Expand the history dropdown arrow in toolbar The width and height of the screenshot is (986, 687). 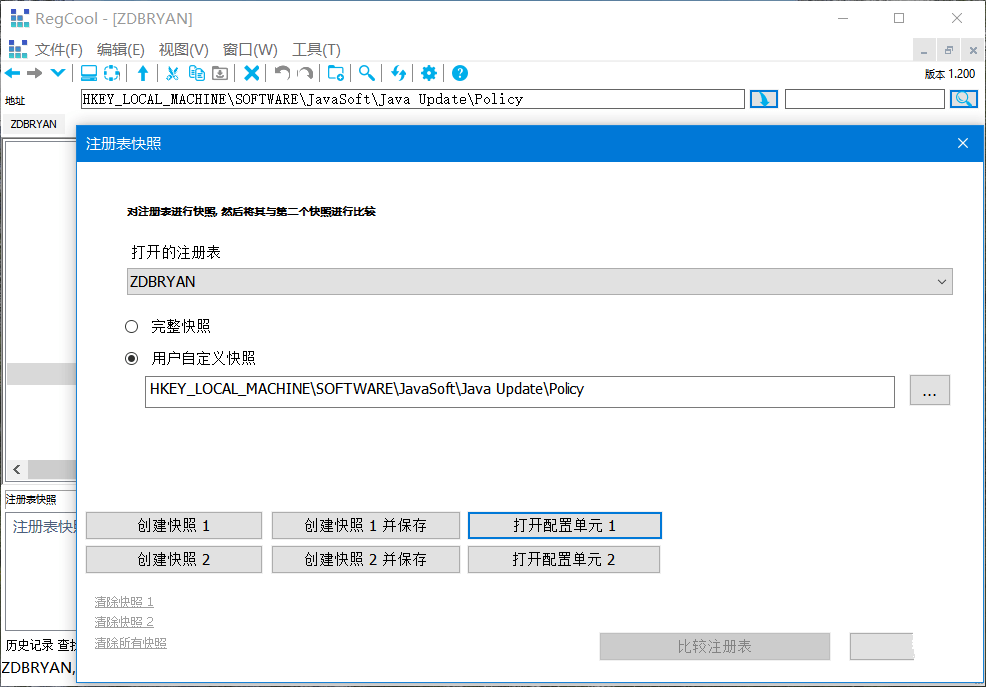tap(58, 73)
